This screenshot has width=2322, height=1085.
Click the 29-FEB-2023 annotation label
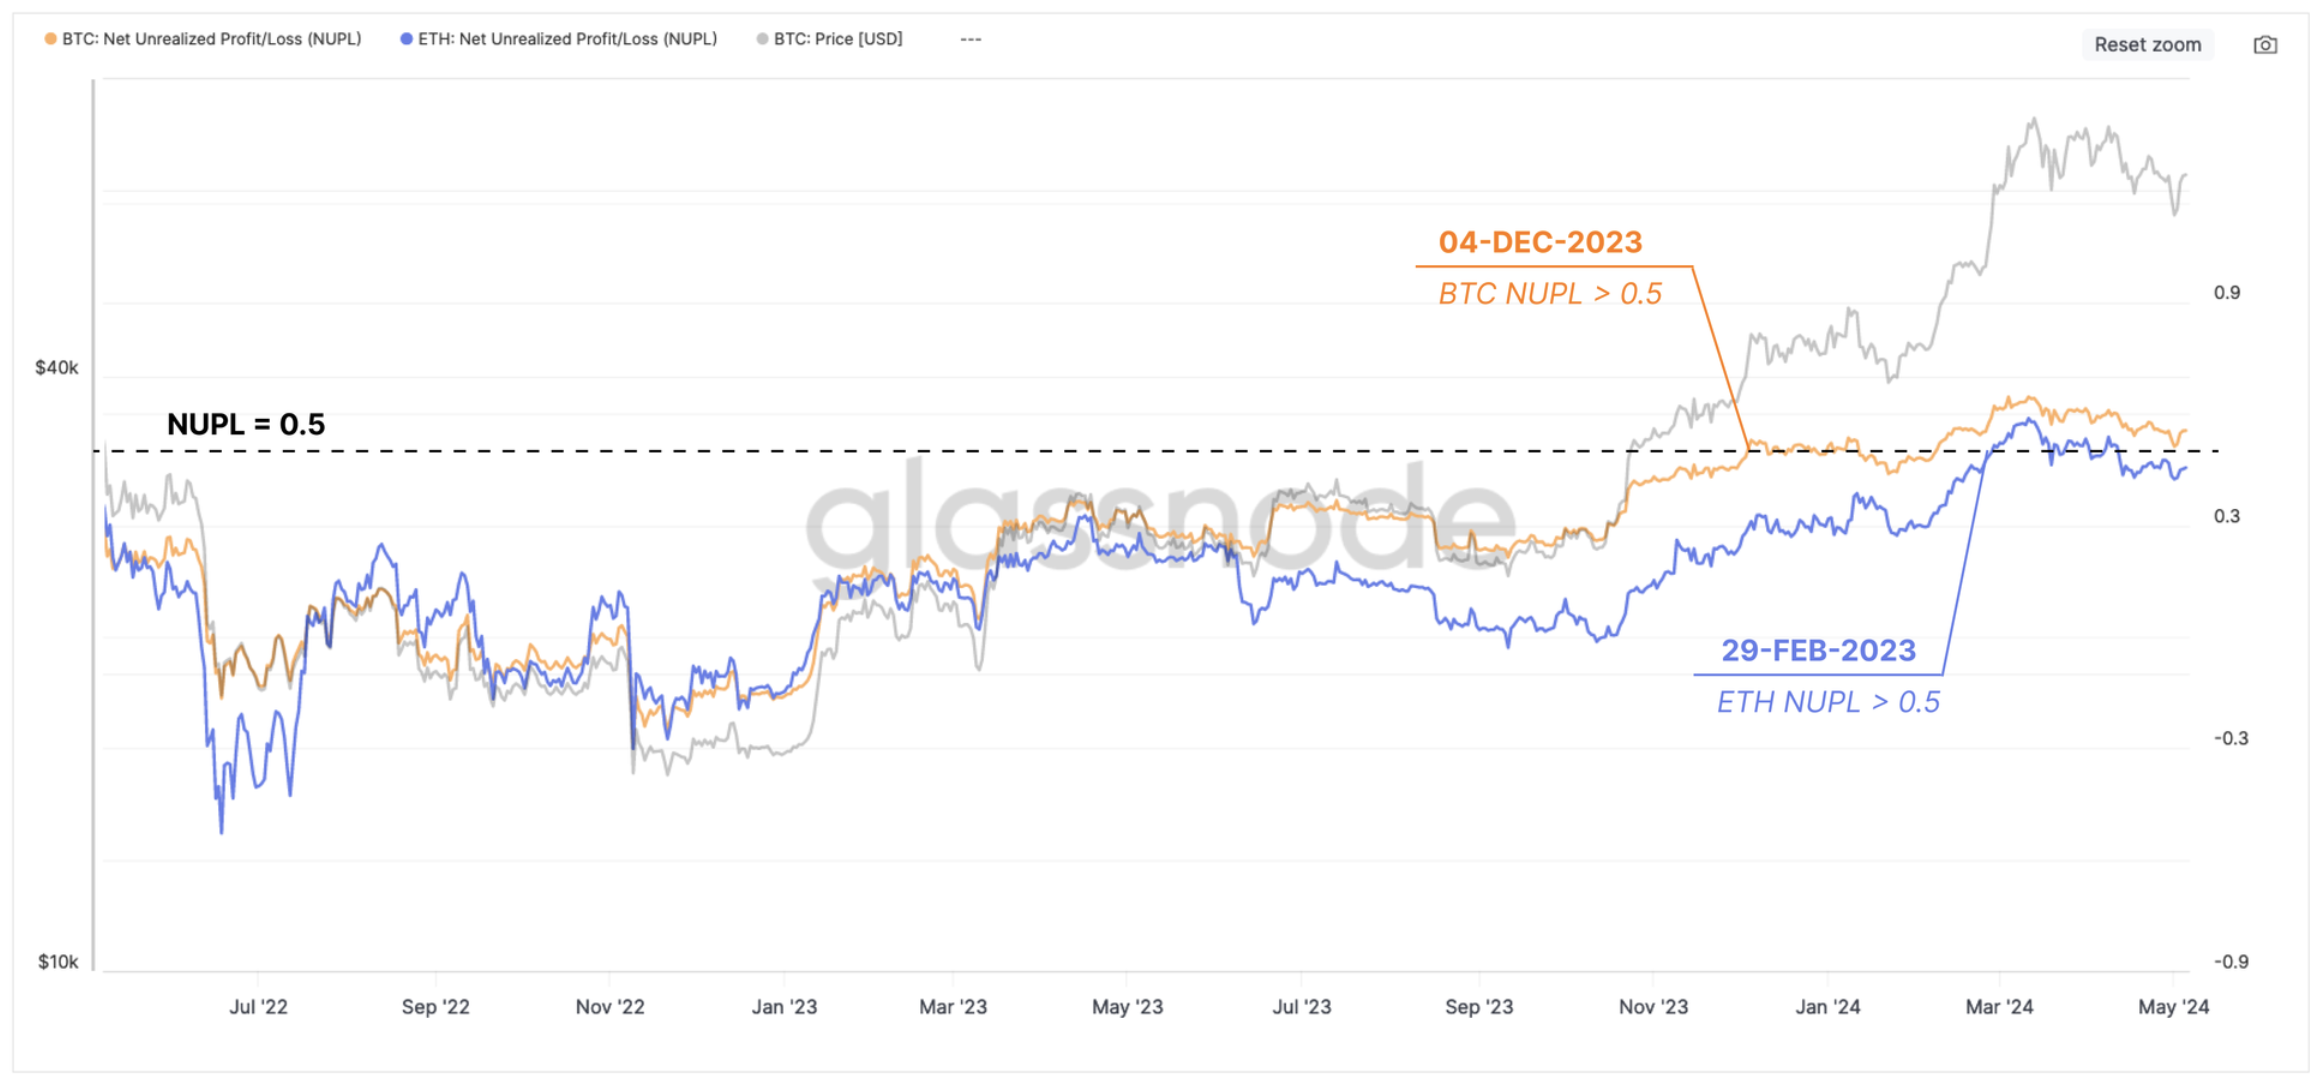pos(1818,651)
